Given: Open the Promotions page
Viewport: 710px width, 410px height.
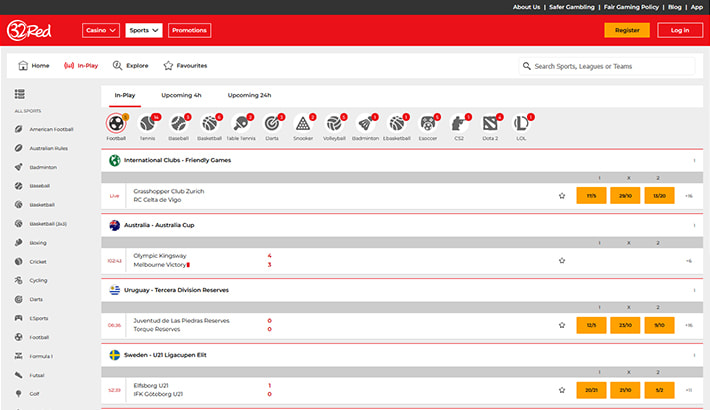Looking at the screenshot, I should pyautogui.click(x=189, y=30).
